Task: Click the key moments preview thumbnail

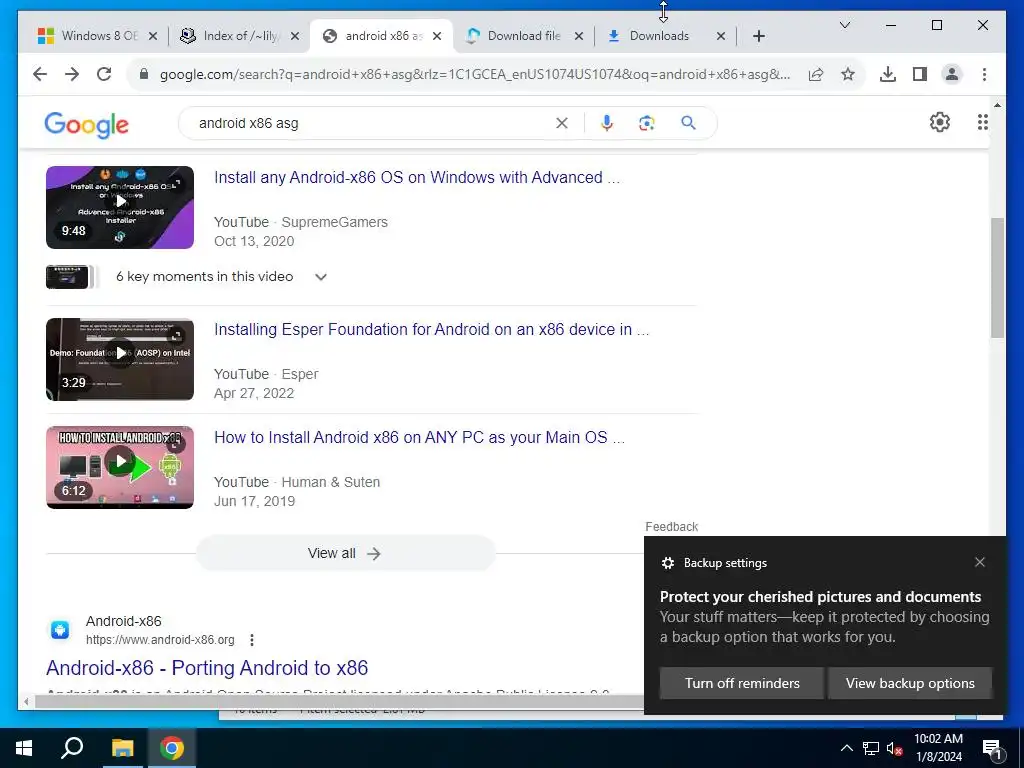Action: 67,277
